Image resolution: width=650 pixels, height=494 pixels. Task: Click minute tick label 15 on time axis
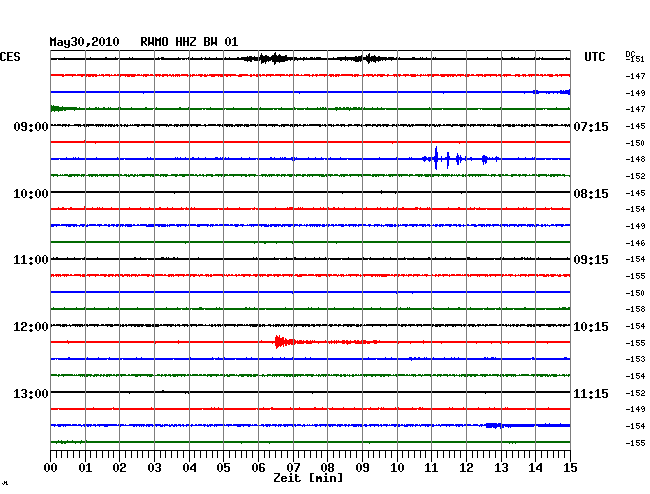pyautogui.click(x=570, y=468)
